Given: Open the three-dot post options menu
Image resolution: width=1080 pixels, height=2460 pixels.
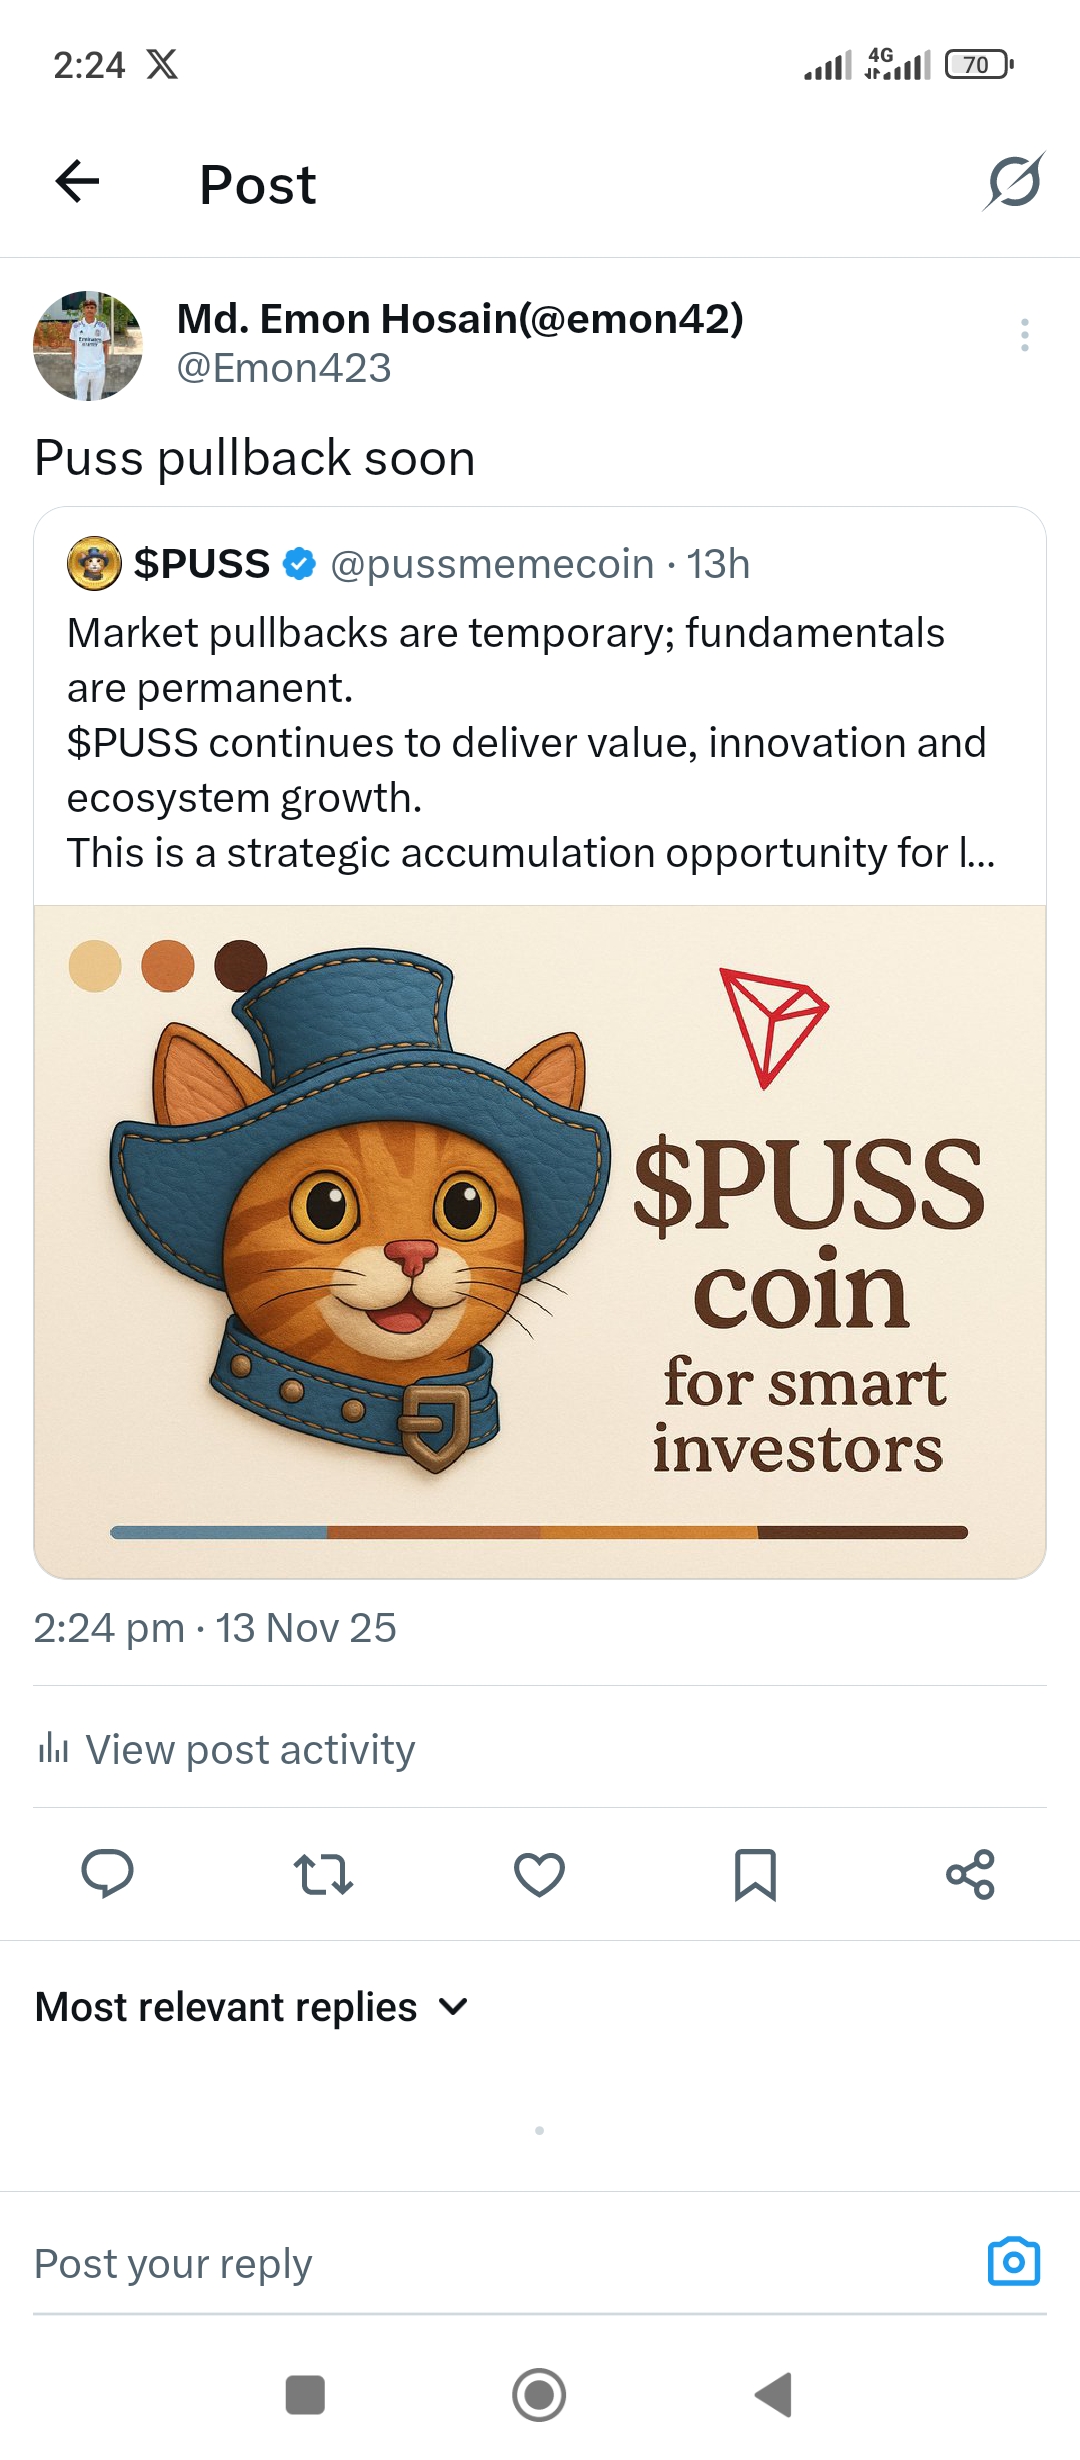Looking at the screenshot, I should point(1024,335).
